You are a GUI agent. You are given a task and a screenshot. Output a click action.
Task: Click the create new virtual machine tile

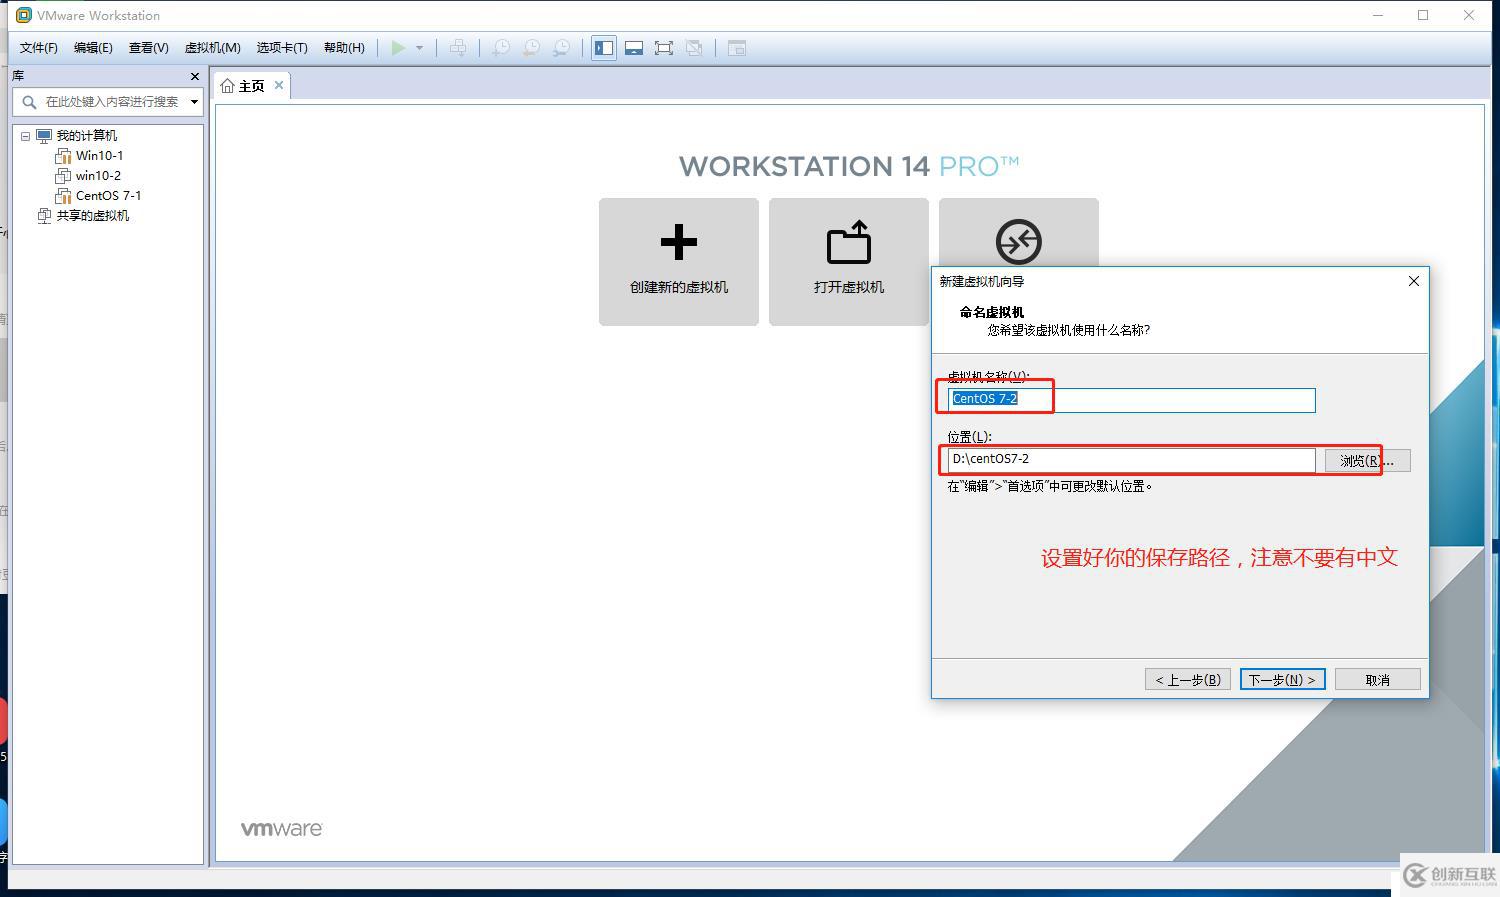(679, 262)
